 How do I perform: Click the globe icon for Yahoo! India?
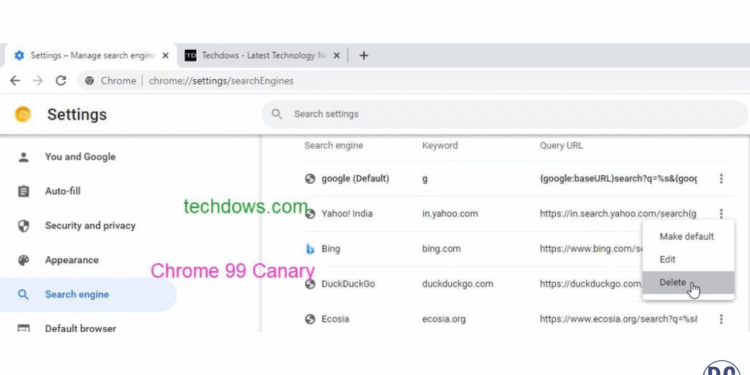coord(310,214)
